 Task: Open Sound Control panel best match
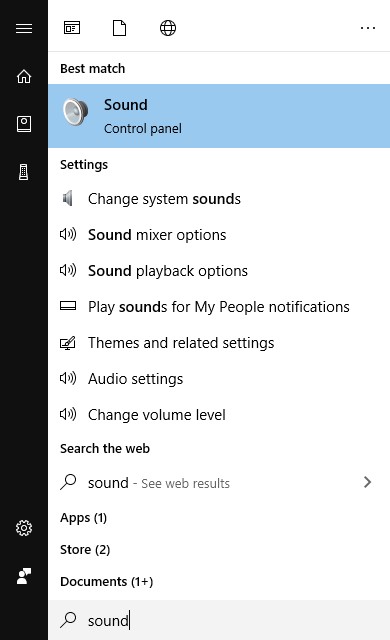[x=219, y=116]
